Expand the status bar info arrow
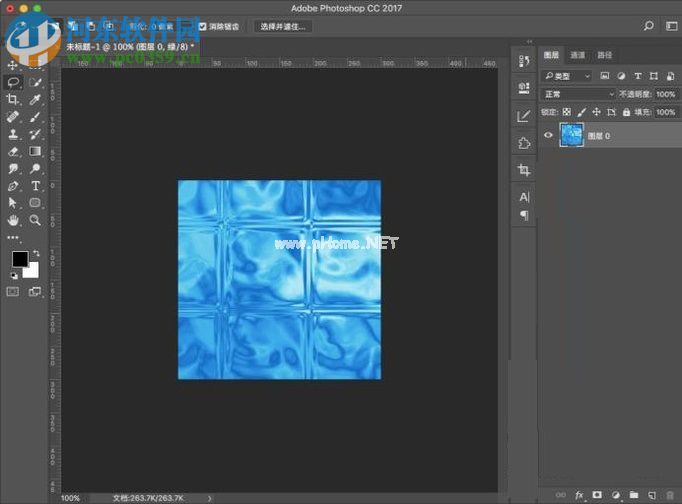The width and height of the screenshot is (682, 504). pos(209,497)
